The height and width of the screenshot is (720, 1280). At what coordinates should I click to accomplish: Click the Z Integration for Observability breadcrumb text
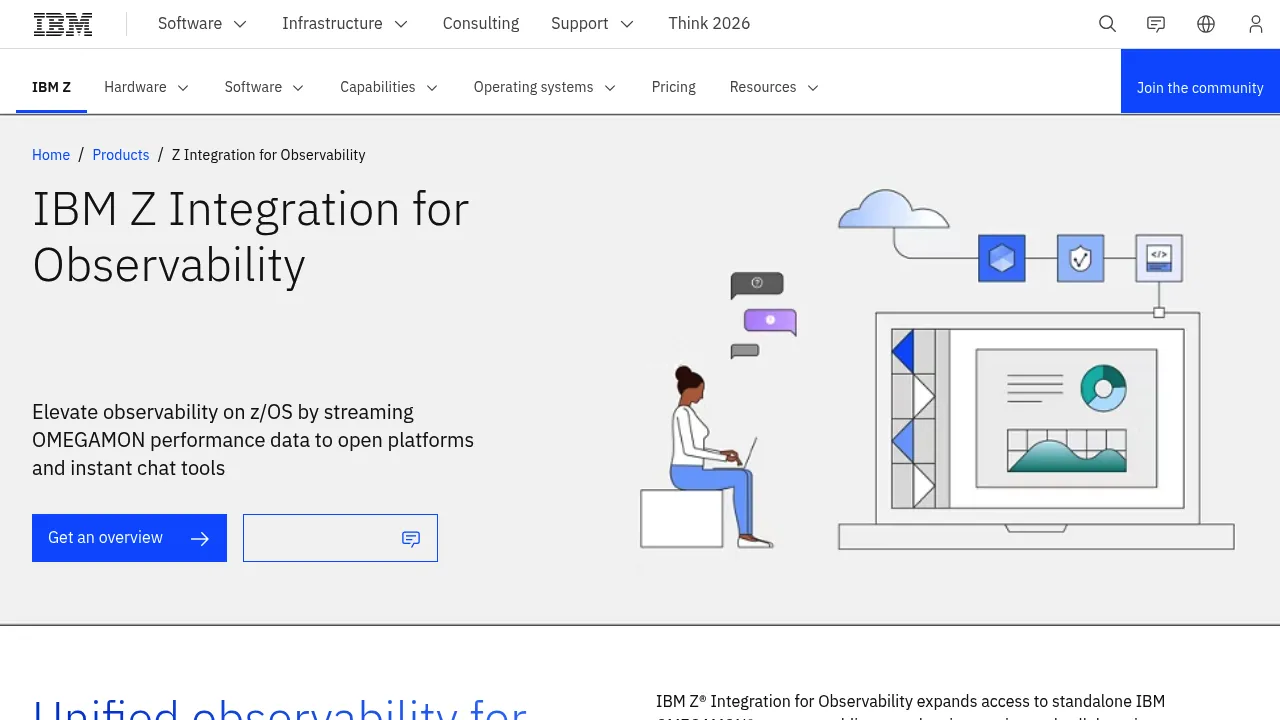point(269,155)
